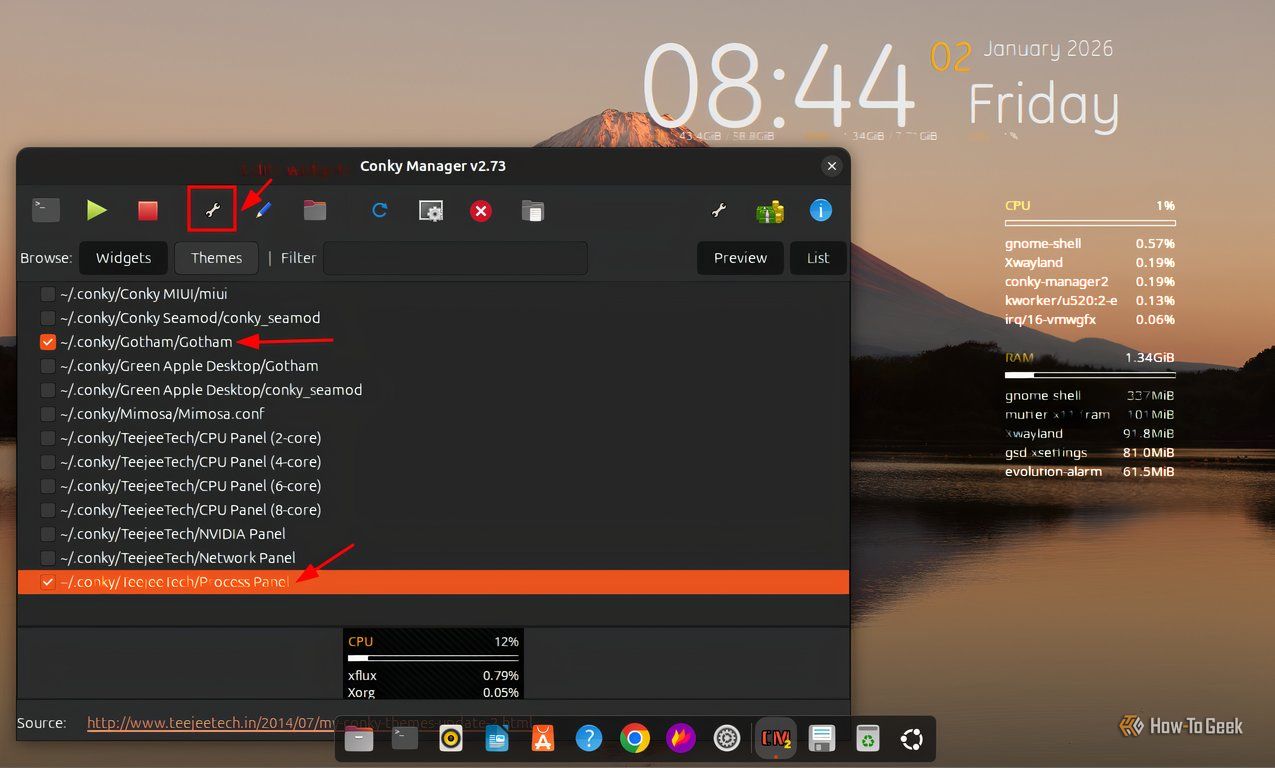Disable the TeejeeTech/Process Panel widget
Screen dimensions: 1275x768
pos(47,581)
